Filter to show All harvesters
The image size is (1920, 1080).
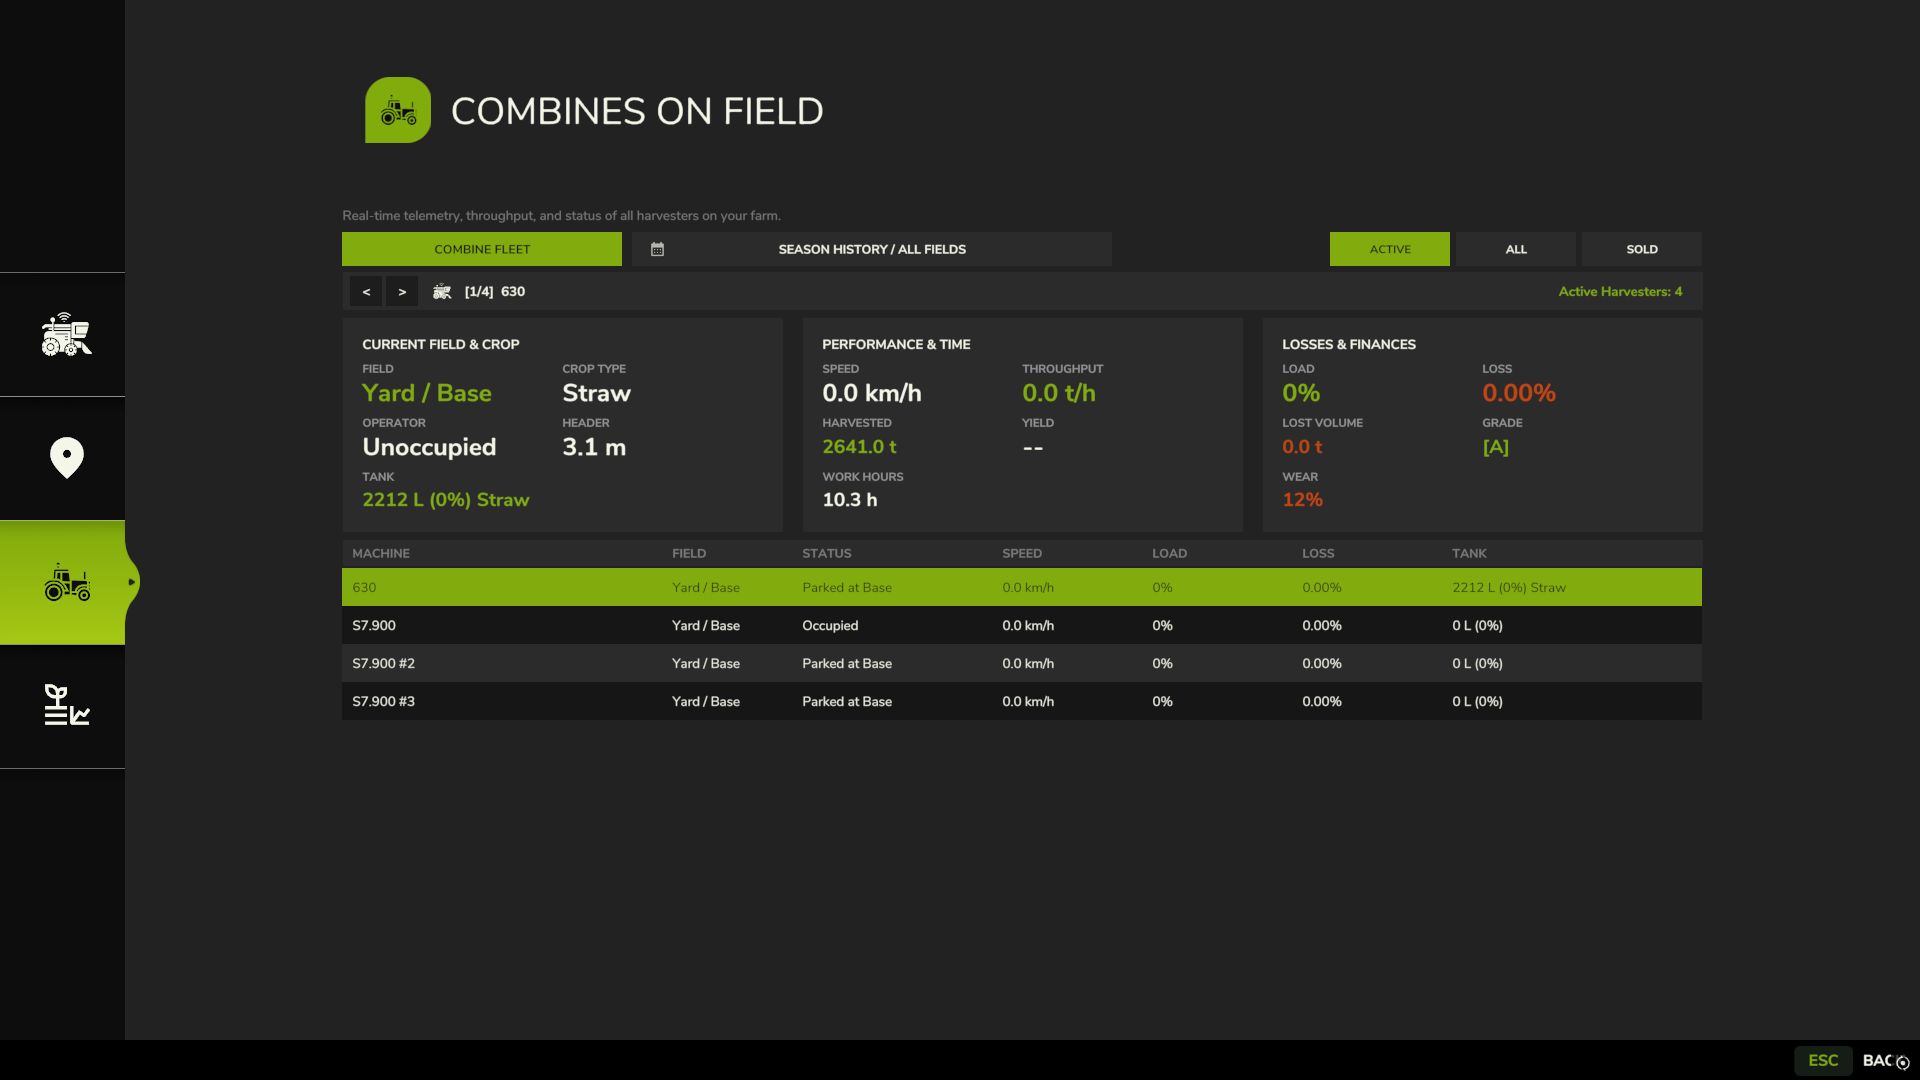[1516, 249]
